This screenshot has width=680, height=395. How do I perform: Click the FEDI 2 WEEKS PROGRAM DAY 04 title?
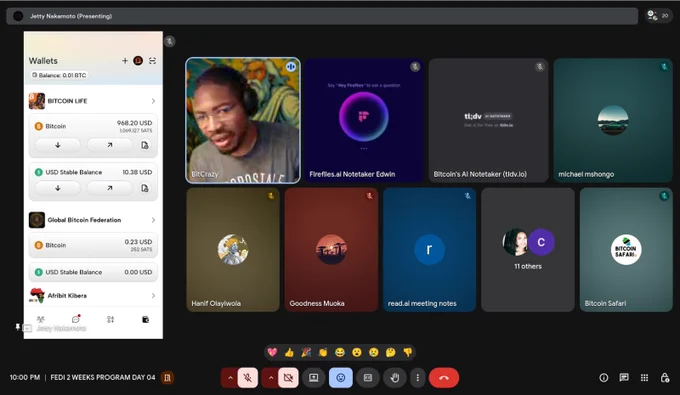click(103, 378)
